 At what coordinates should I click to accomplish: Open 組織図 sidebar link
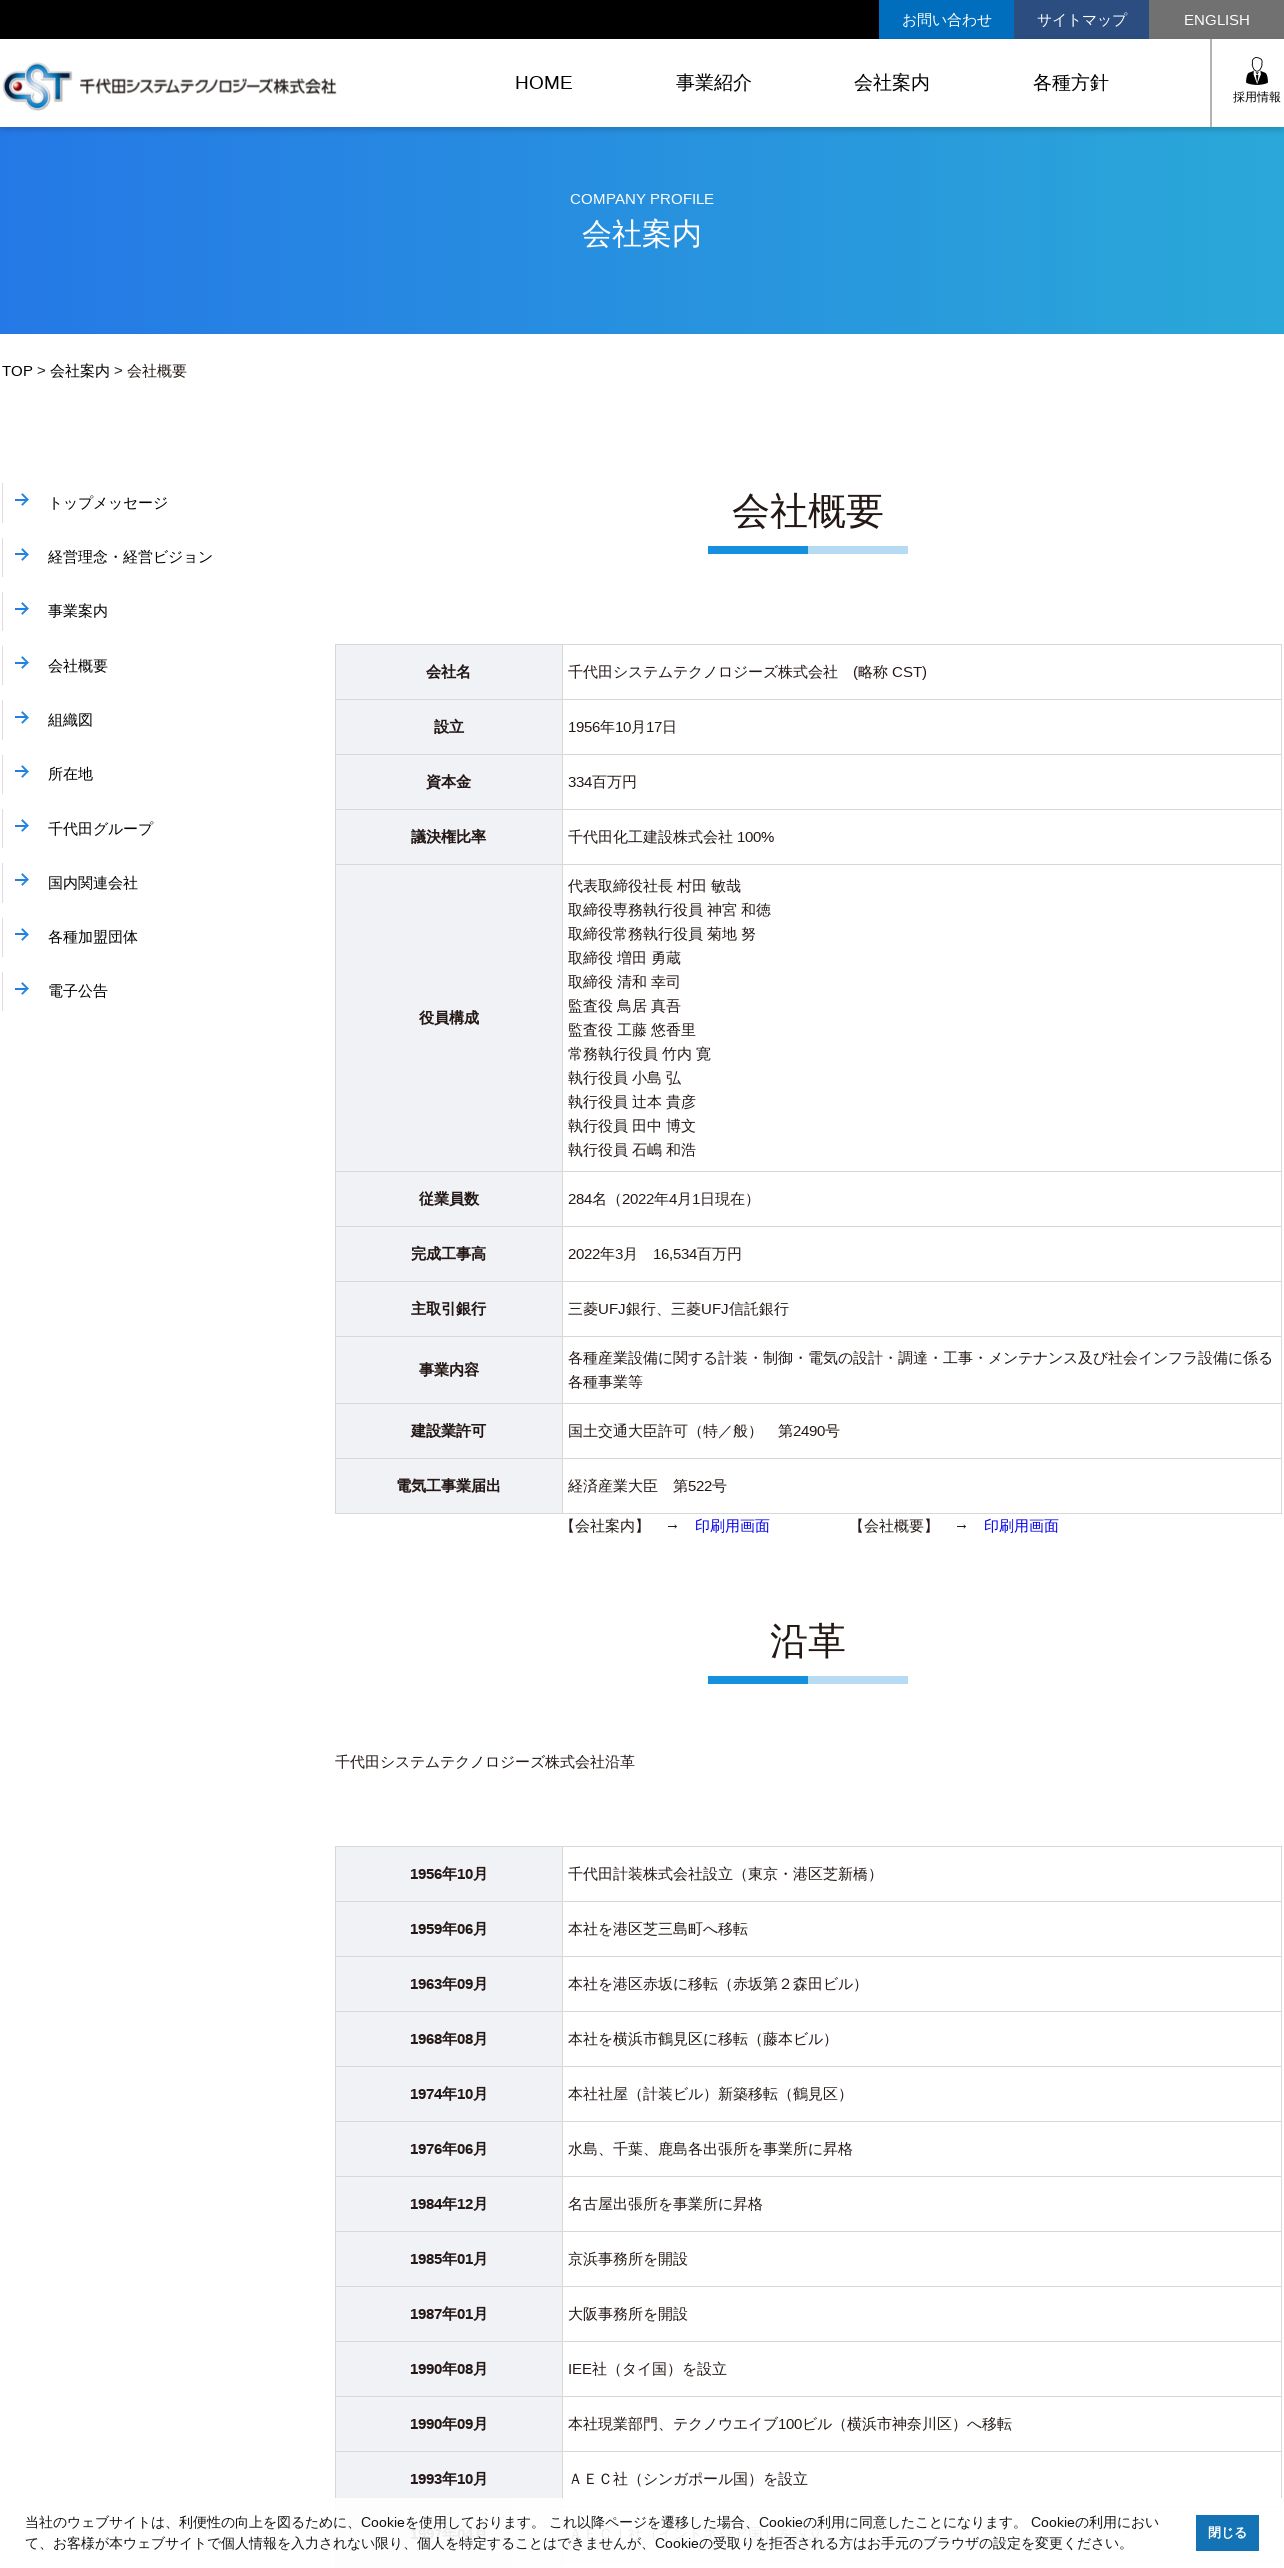point(70,720)
